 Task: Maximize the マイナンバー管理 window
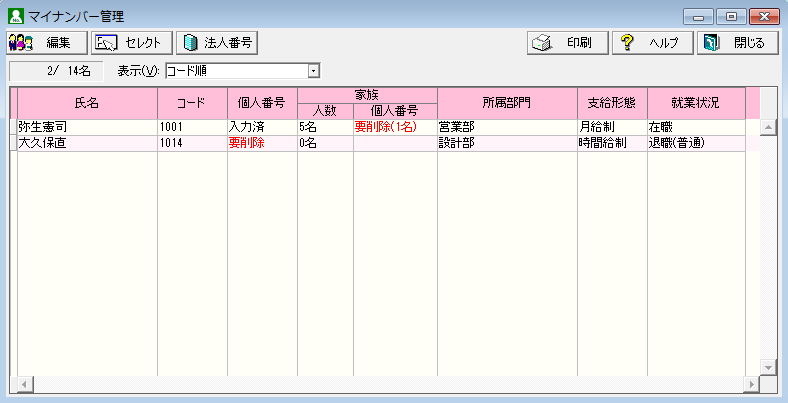coord(731,17)
